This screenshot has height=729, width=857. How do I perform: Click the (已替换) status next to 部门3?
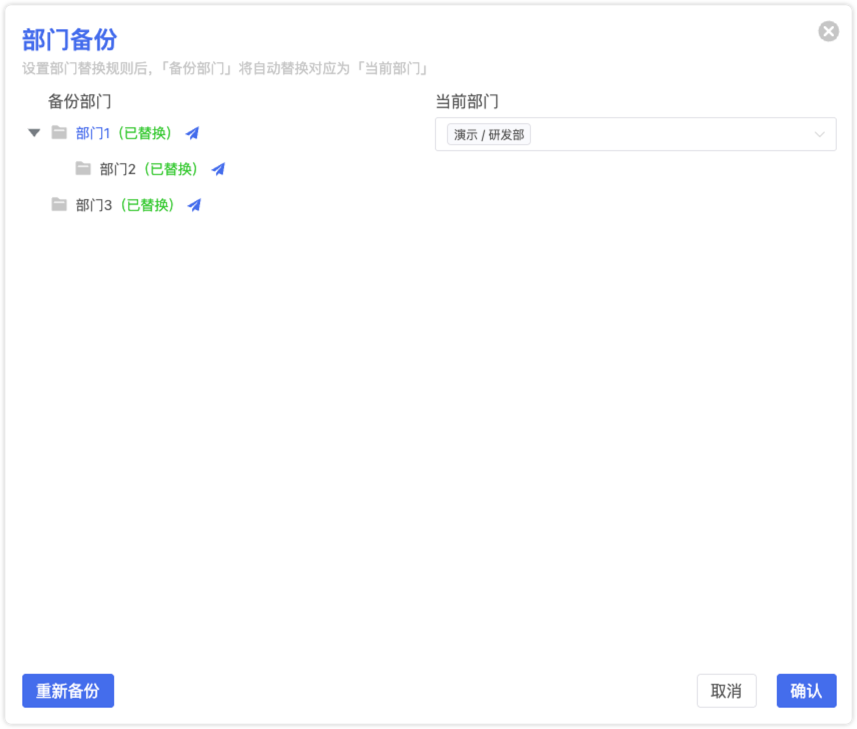click(147, 205)
